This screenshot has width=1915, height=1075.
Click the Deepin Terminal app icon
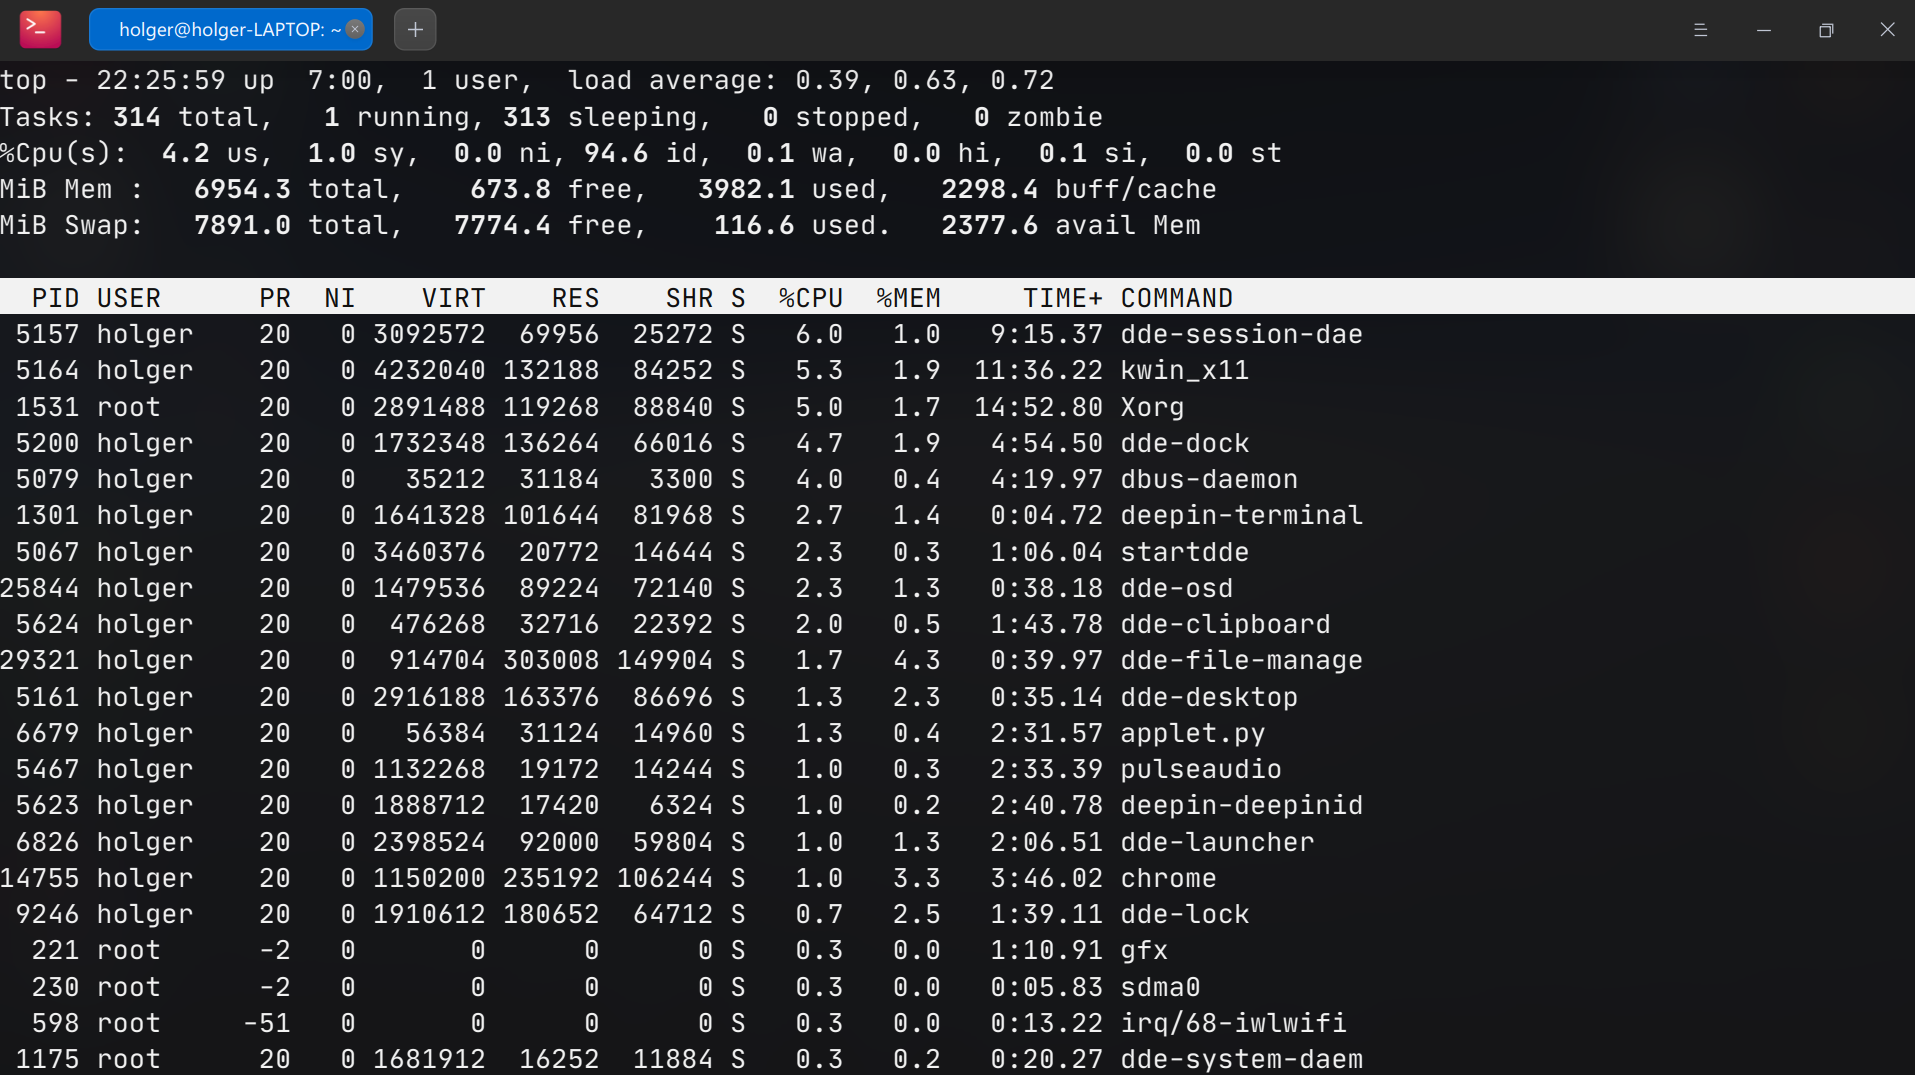click(x=40, y=29)
